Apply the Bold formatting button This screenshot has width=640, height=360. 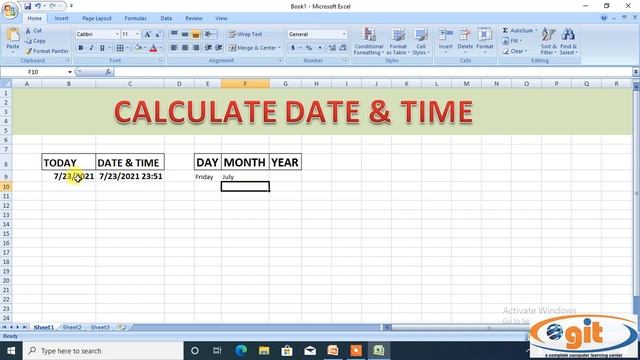pos(81,48)
